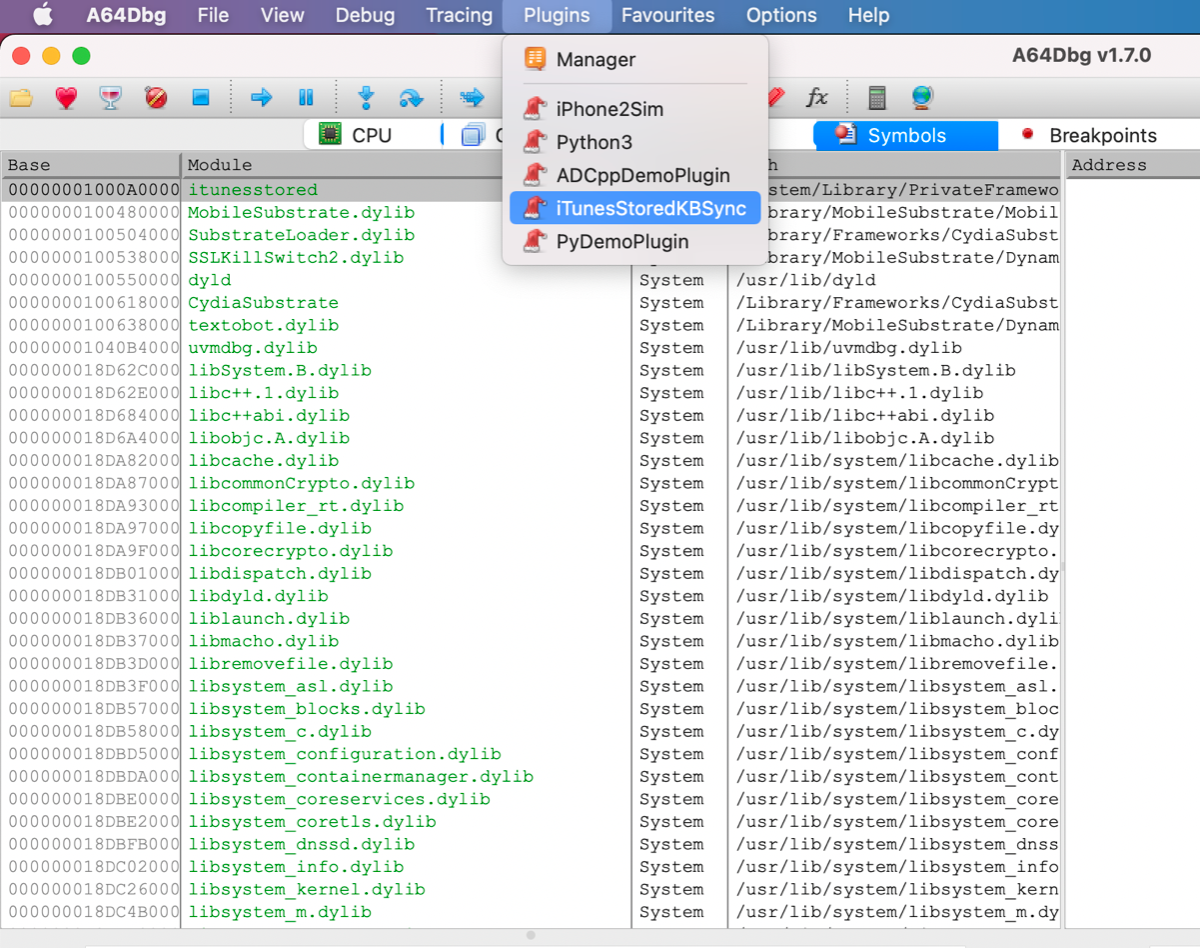Click the Apple logo menu
Image resolution: width=1200 pixels, height=948 pixels.
coord(43,15)
